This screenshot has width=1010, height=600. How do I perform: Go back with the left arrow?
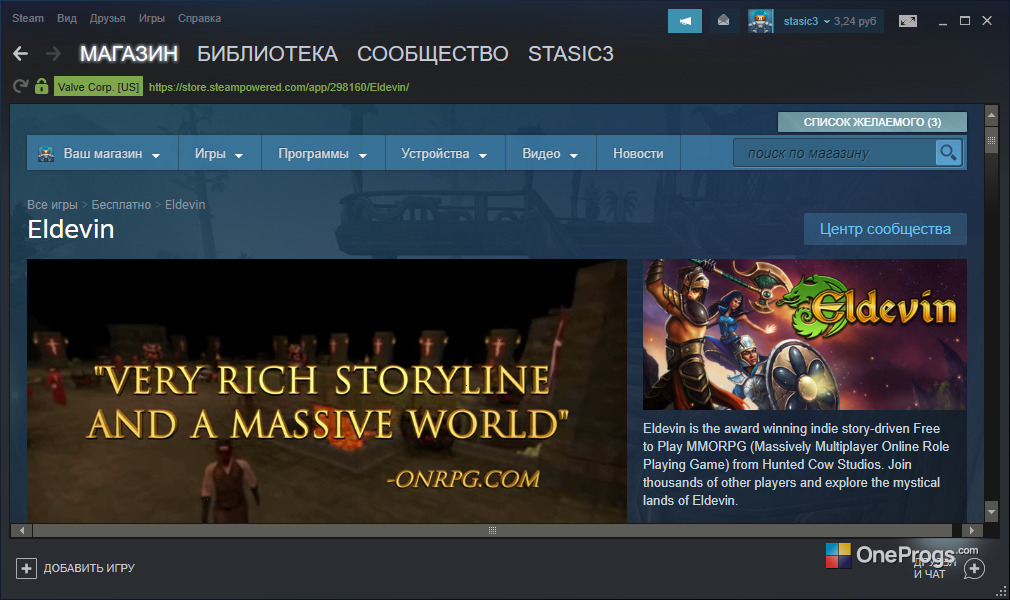point(21,53)
